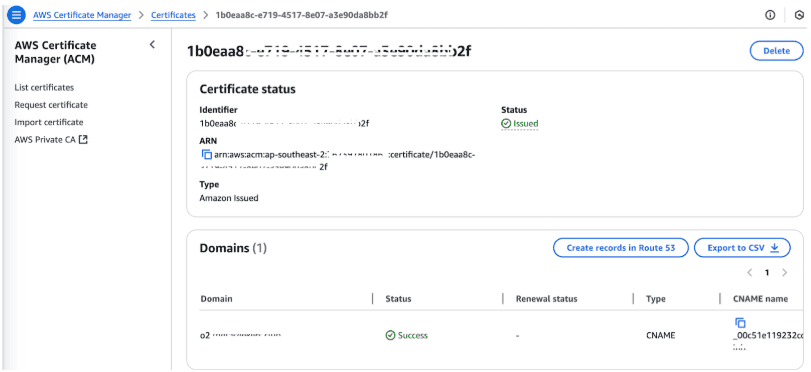Image resolution: width=811 pixels, height=372 pixels.
Task: Go to previous domains page
Action: (749, 273)
